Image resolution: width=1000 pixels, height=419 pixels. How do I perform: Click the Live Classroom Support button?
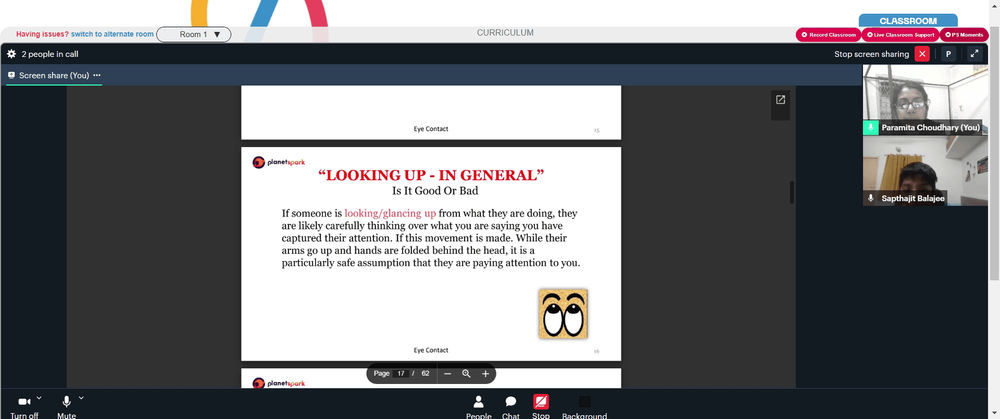(x=901, y=35)
